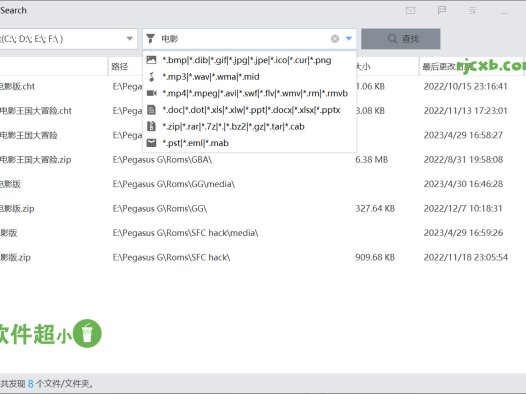
Task: Click the 6.38 MB size cell
Action: [372, 160]
